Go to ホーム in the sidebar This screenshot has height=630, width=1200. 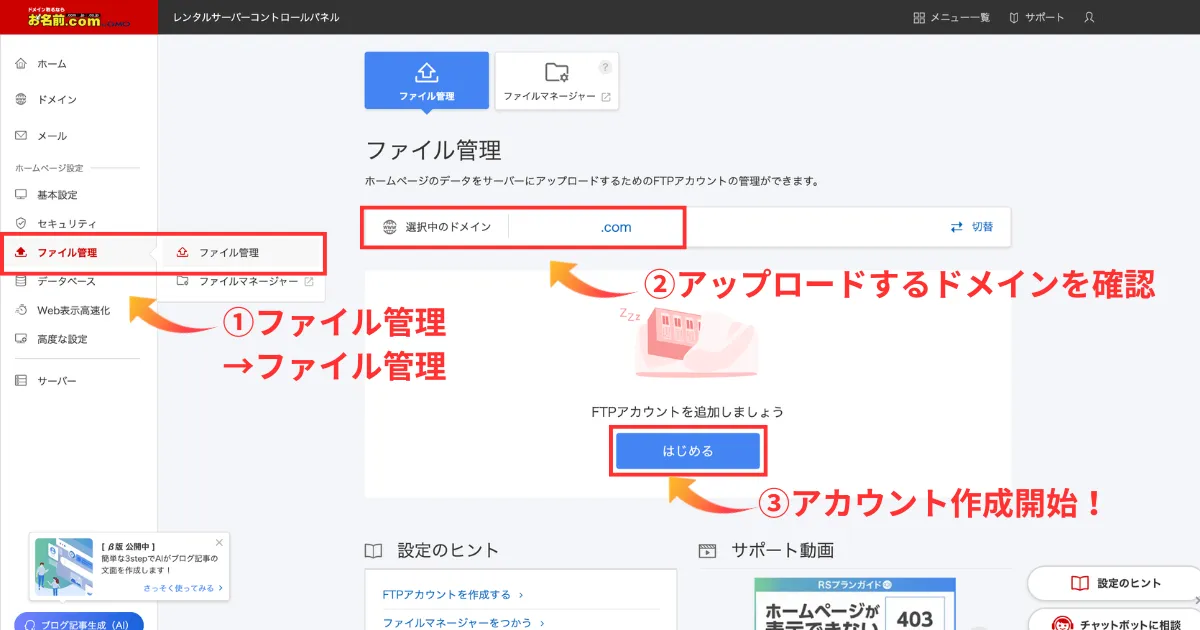pyautogui.click(x=52, y=64)
